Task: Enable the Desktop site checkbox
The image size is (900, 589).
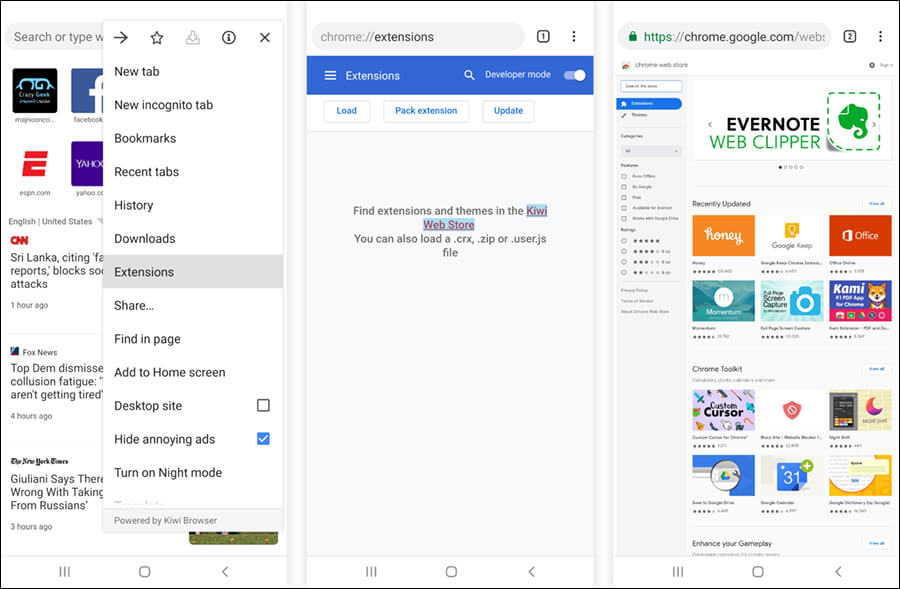Action: click(263, 405)
